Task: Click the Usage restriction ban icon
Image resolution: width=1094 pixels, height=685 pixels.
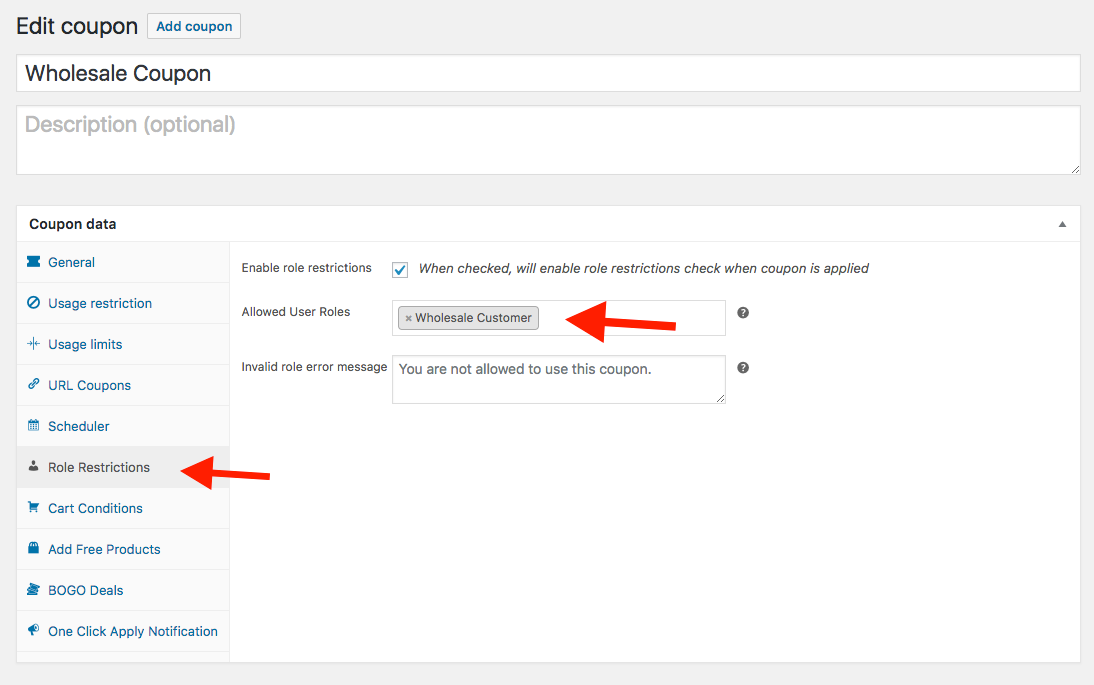Action: 34,303
